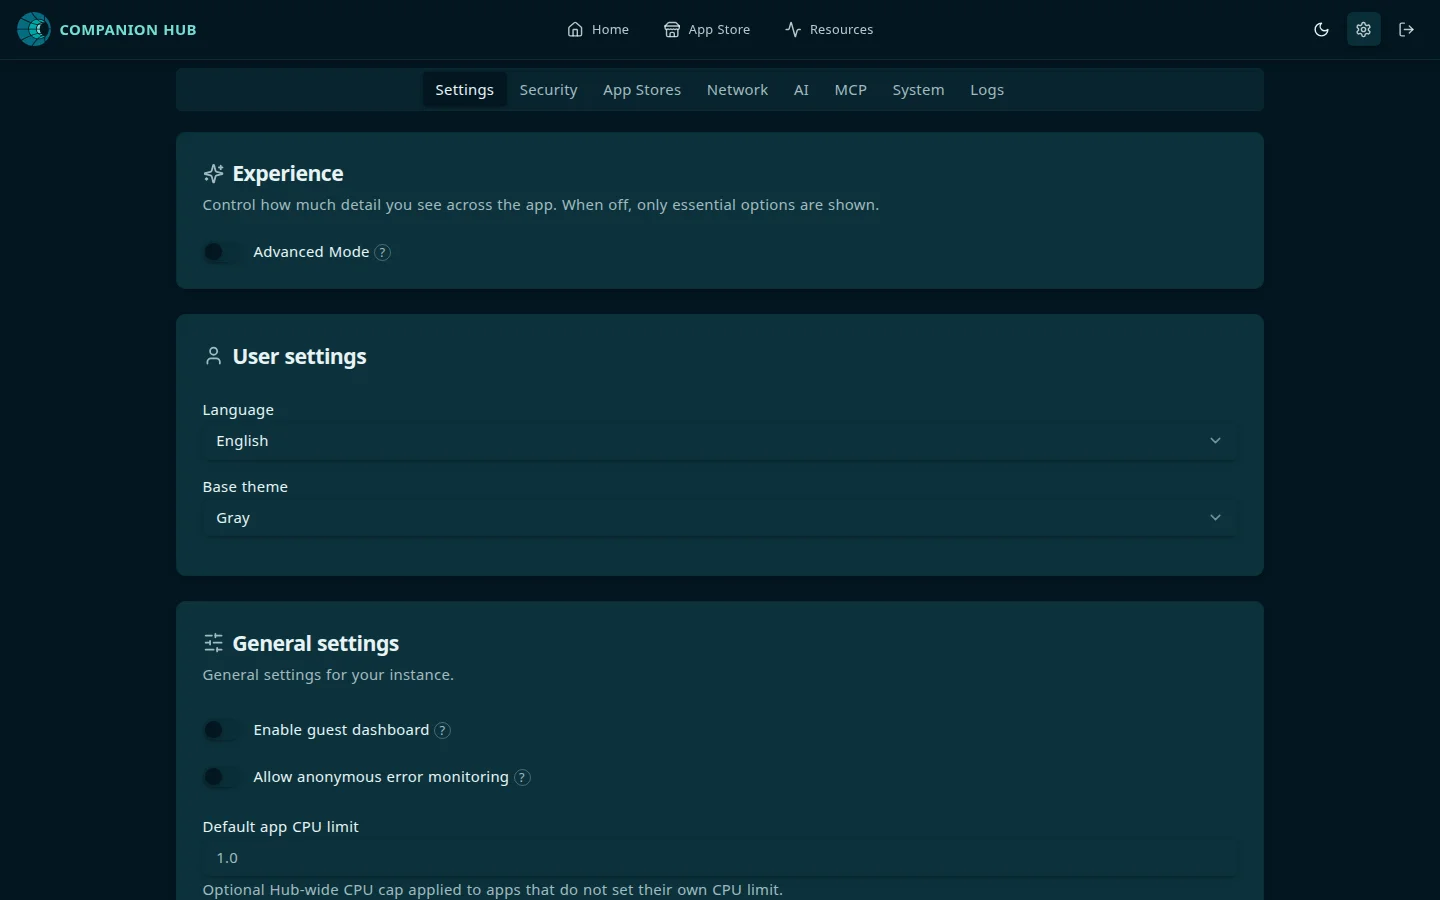Go to Home in top navigation
The width and height of the screenshot is (1440, 900).
click(598, 29)
